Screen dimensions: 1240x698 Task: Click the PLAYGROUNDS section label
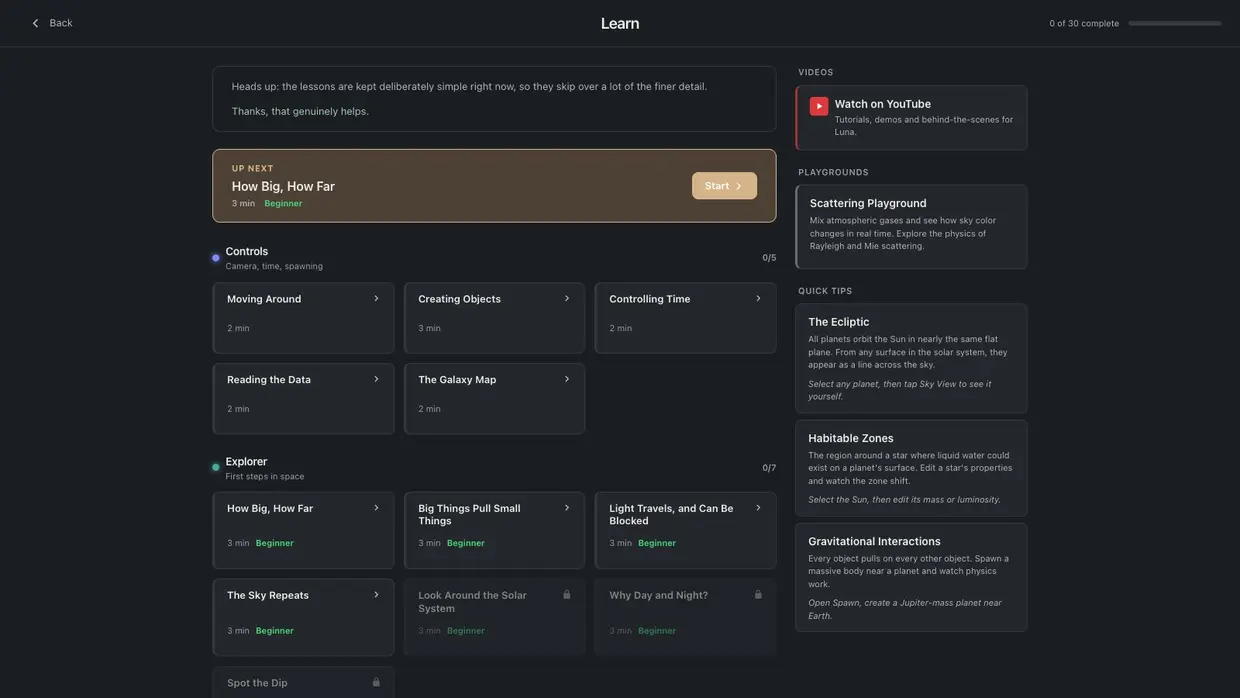coord(834,172)
